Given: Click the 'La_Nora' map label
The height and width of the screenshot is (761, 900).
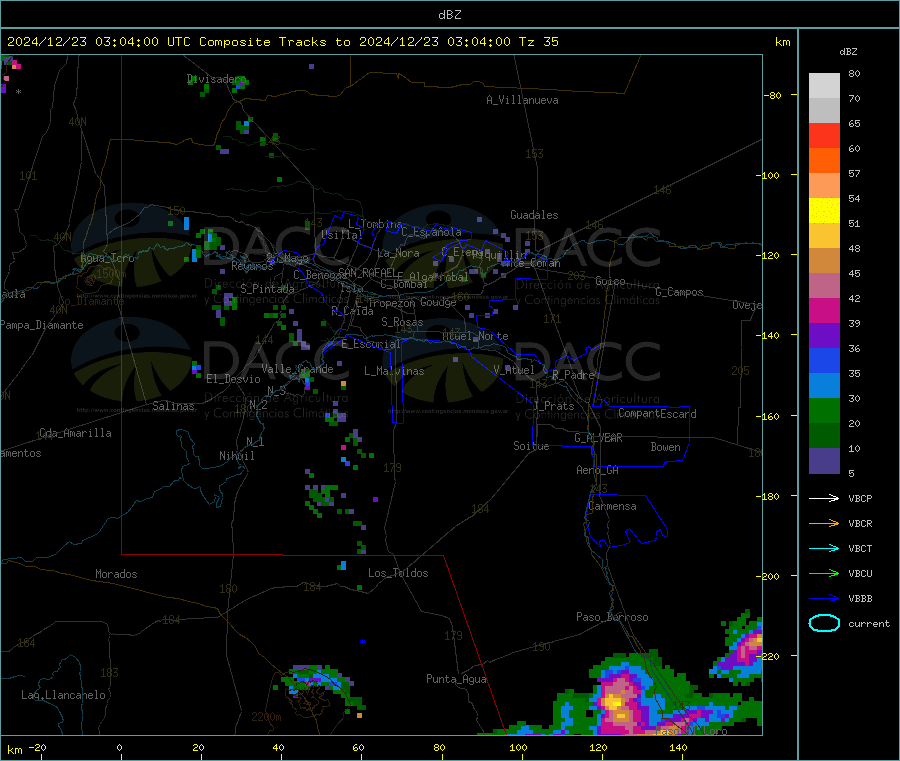Looking at the screenshot, I should coord(398,253).
